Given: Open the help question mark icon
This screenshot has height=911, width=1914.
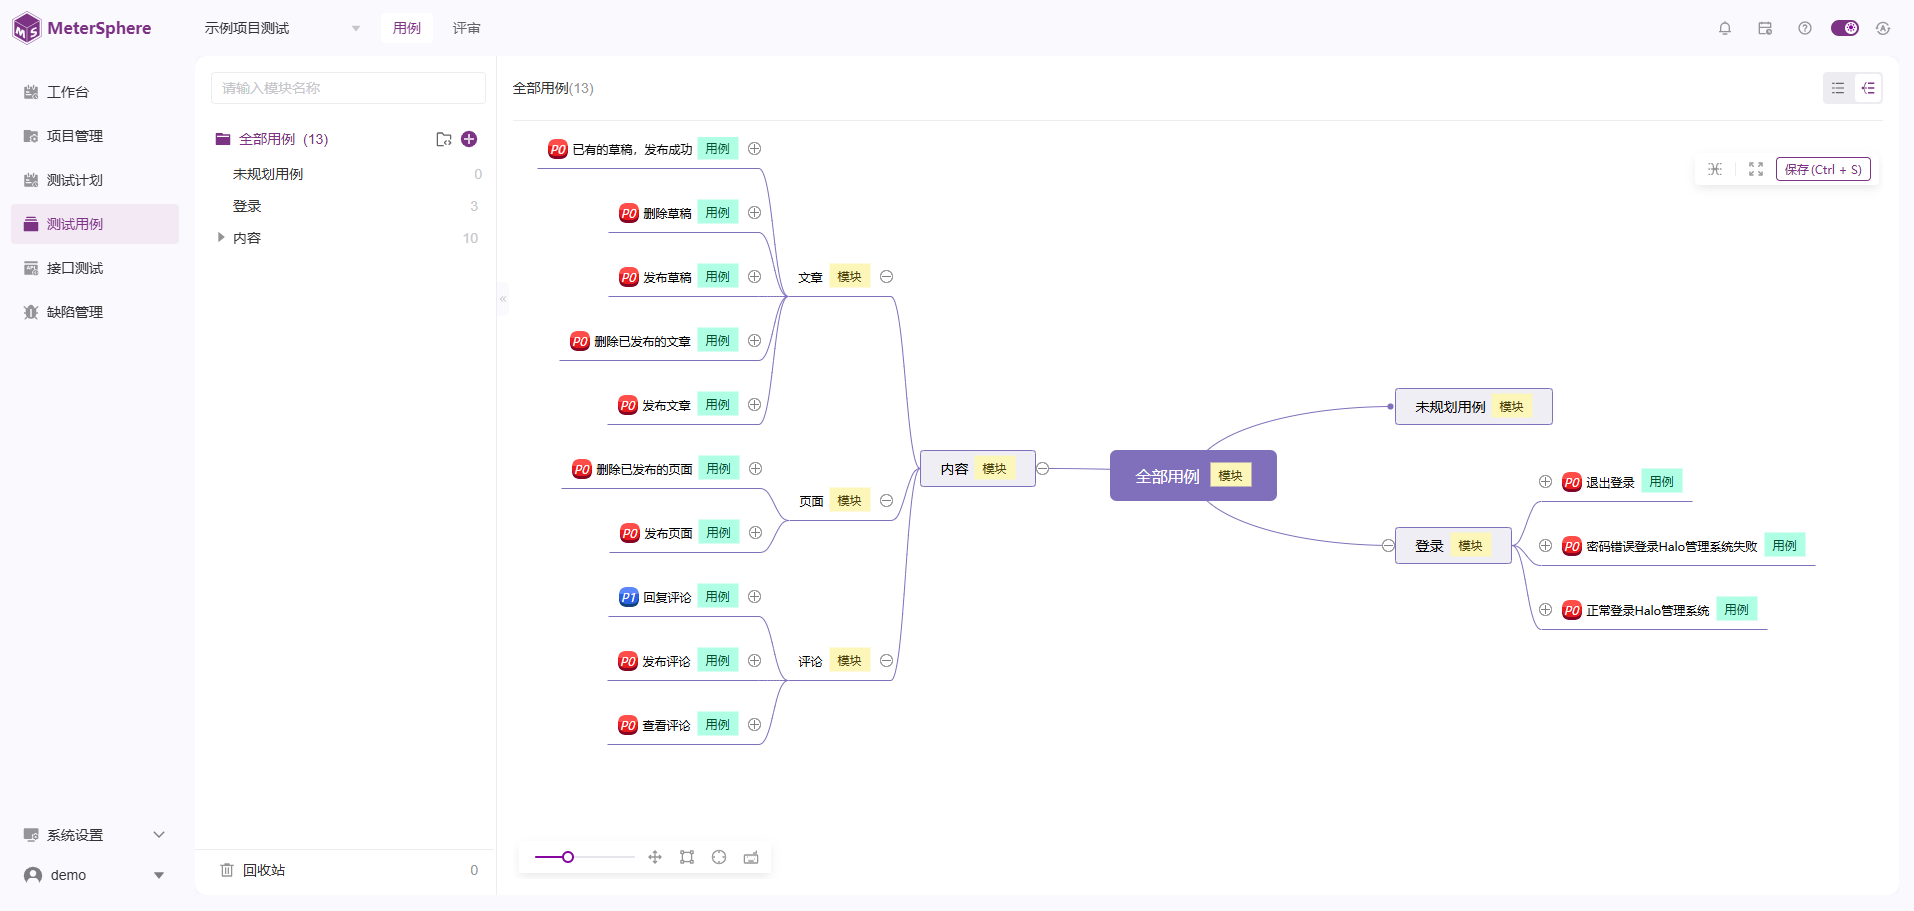Looking at the screenshot, I should pyautogui.click(x=1805, y=28).
